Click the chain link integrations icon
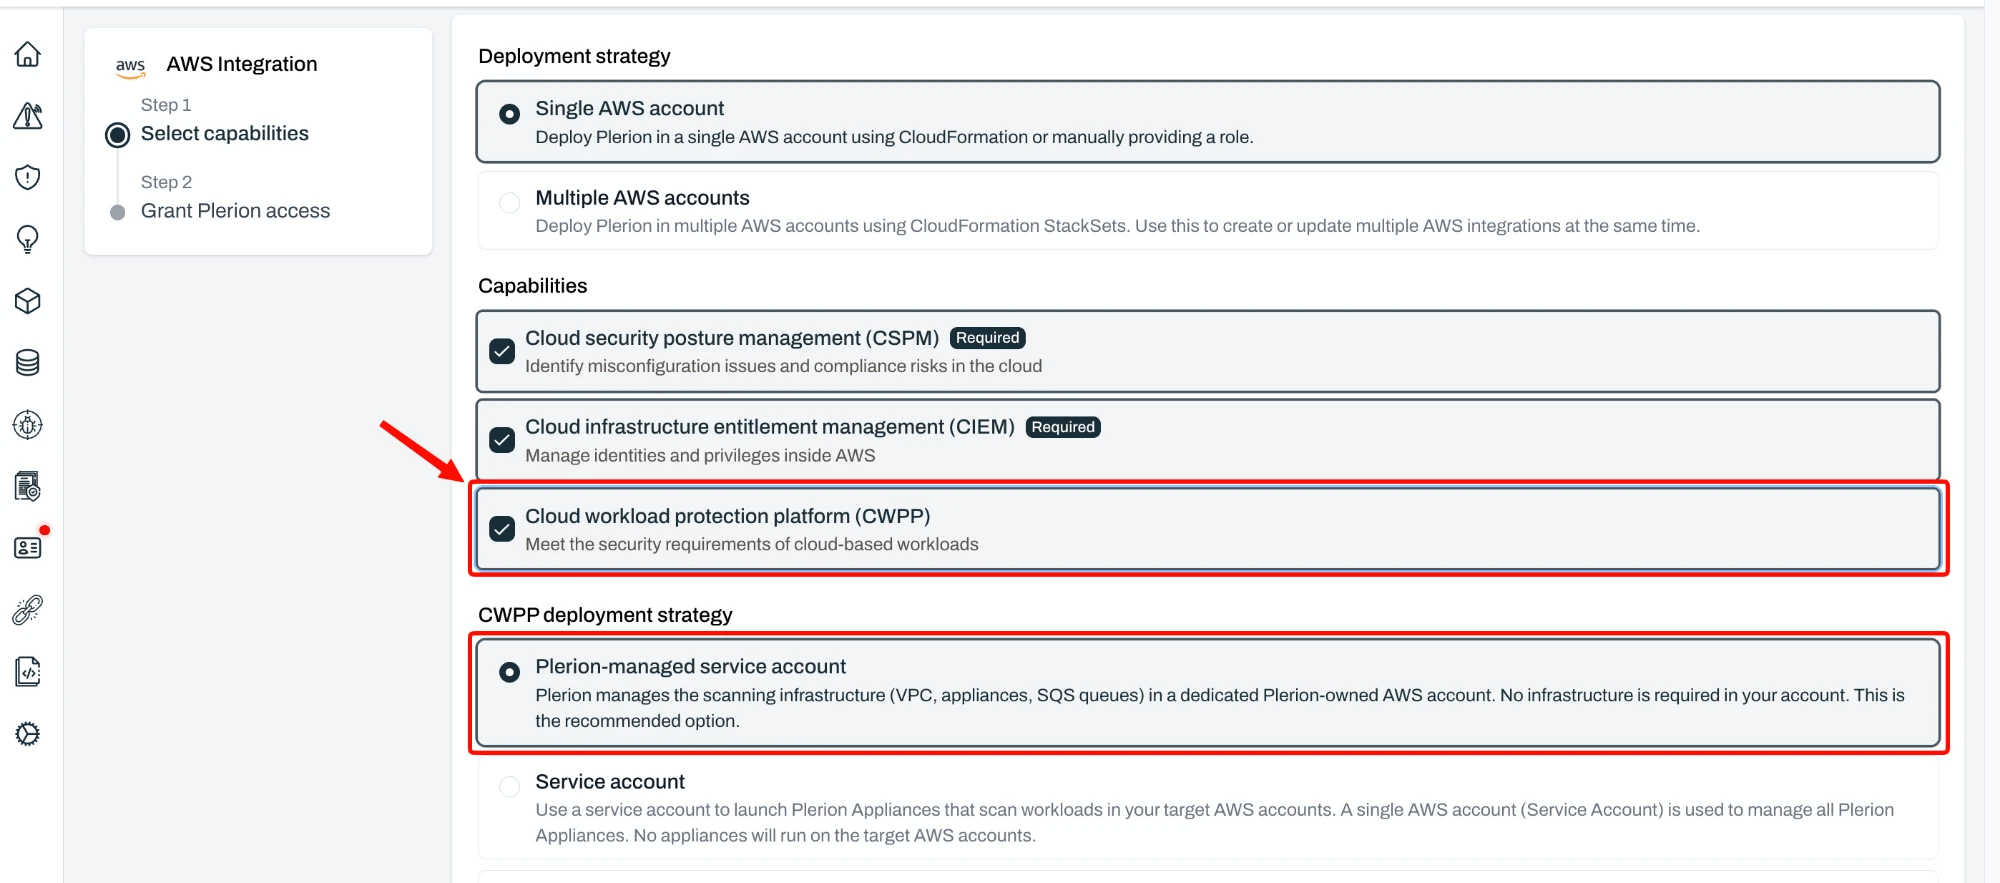Viewport: 2000px width, 883px height. tap(28, 610)
